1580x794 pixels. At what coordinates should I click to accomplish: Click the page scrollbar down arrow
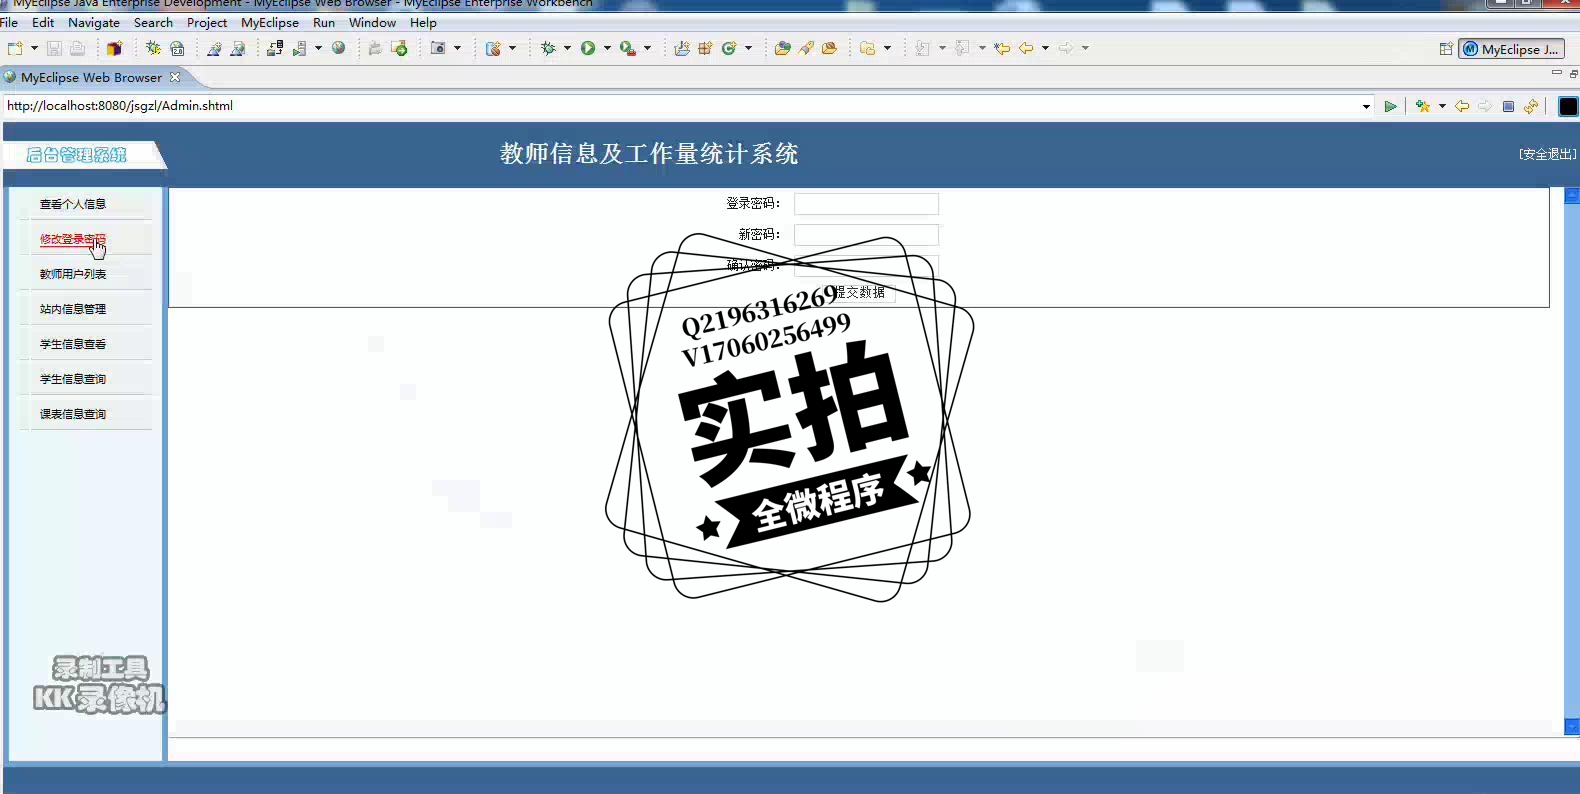tap(1572, 728)
